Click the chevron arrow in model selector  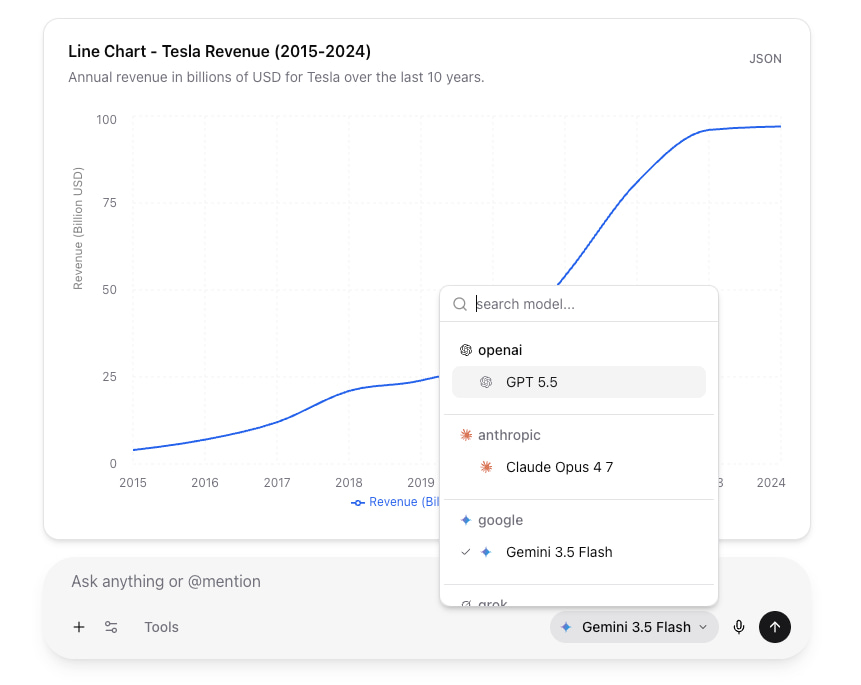pos(703,627)
